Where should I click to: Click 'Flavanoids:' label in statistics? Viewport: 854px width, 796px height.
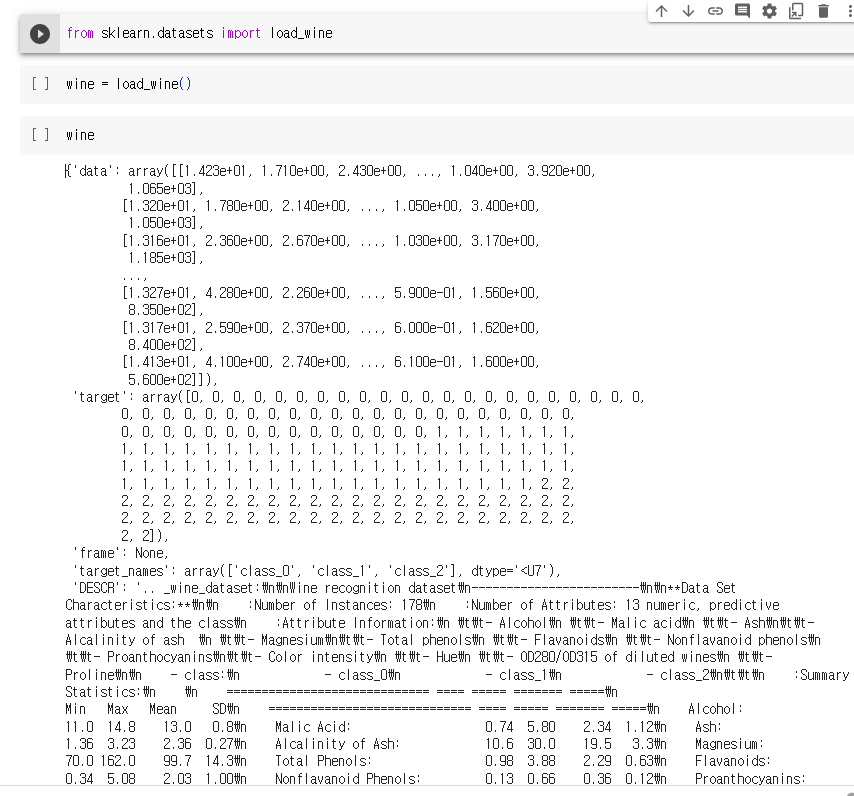tap(733, 761)
